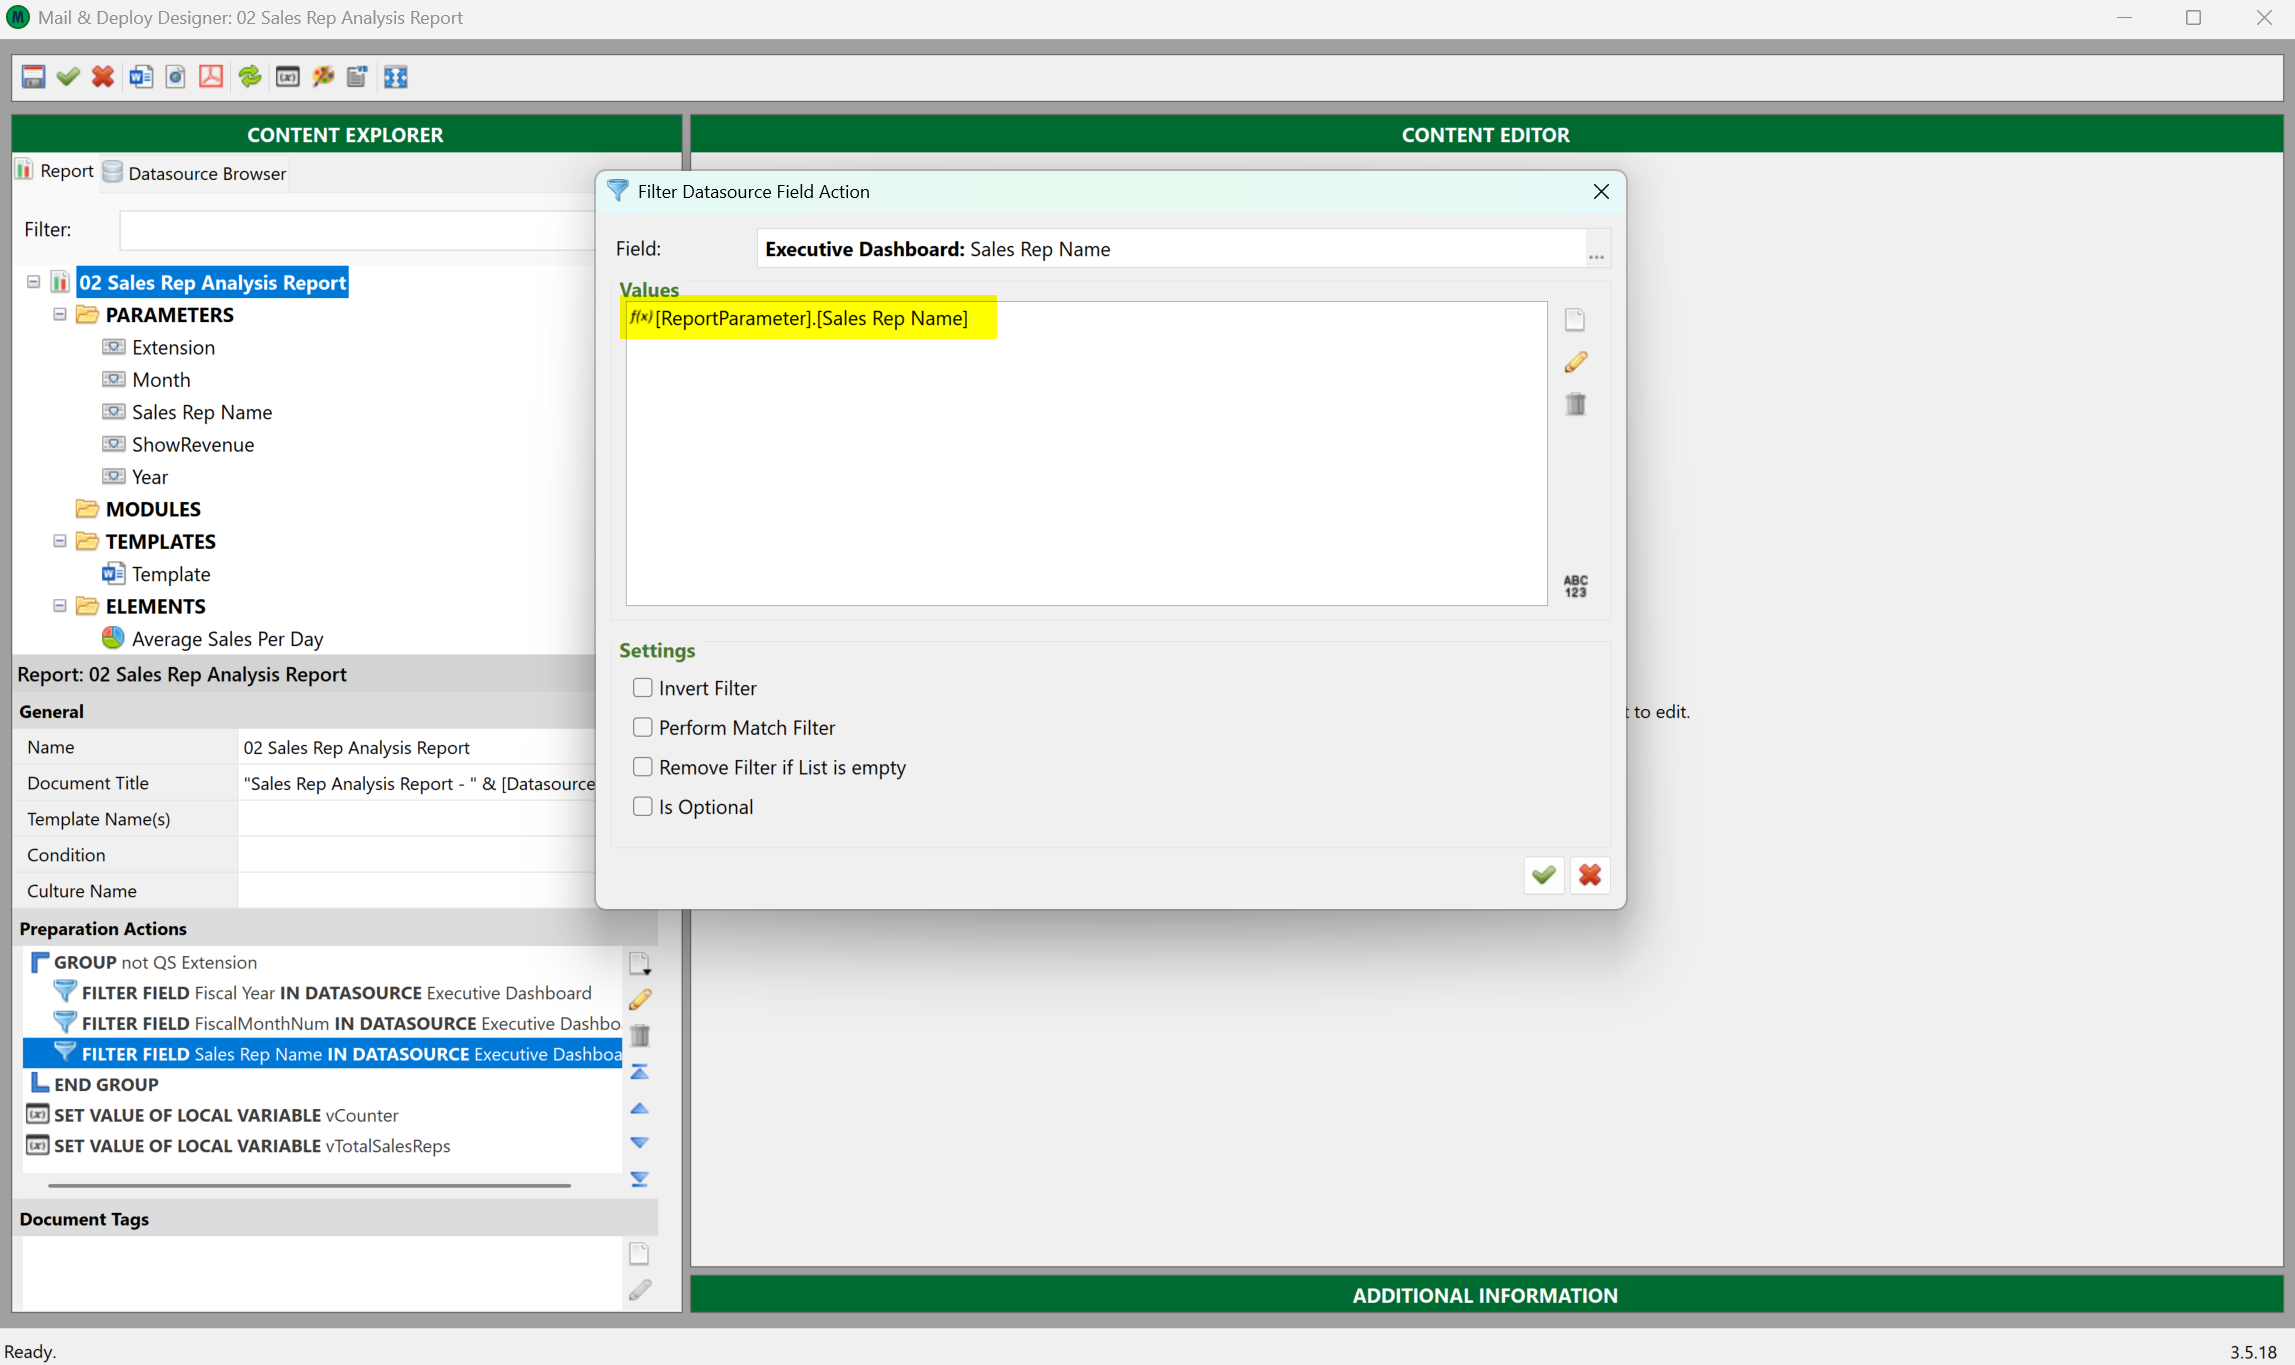Tick the Is Optional checkbox
Image resolution: width=2295 pixels, height=1365 pixels.
642,807
